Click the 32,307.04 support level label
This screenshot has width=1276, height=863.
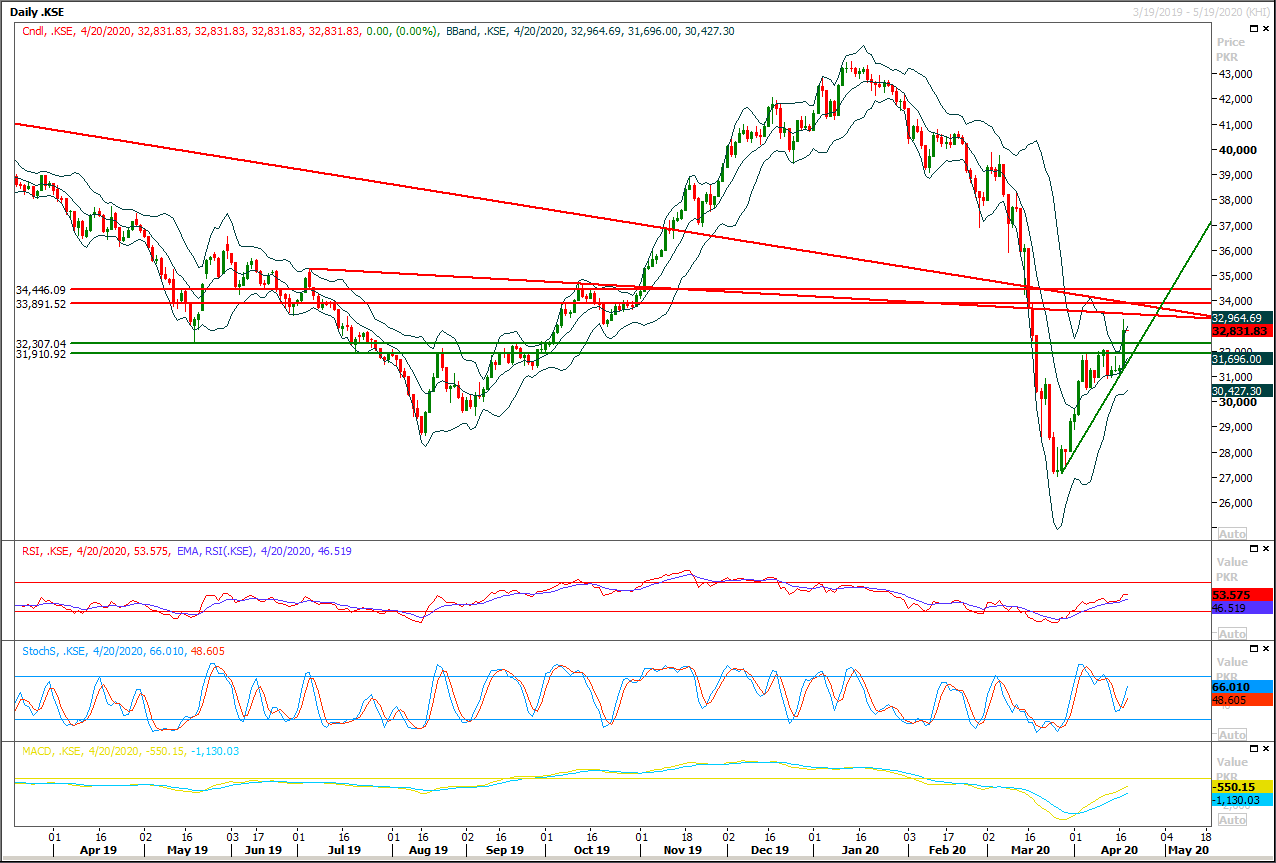[x=40, y=343]
